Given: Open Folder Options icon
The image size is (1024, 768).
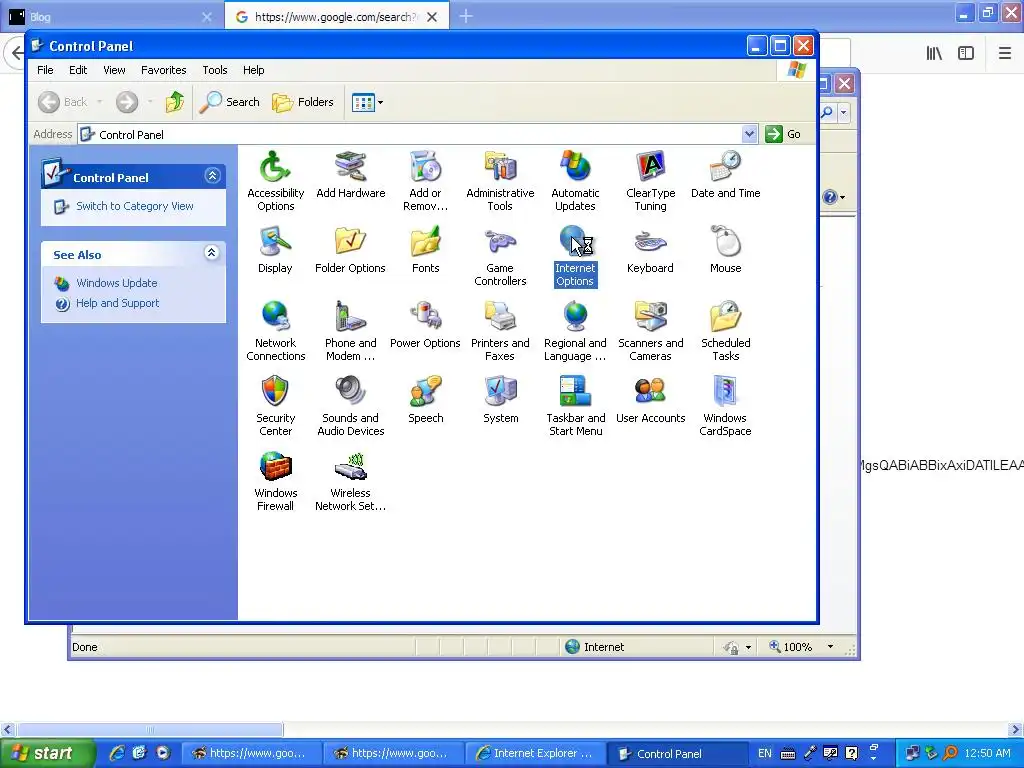Looking at the screenshot, I should pyautogui.click(x=350, y=249).
